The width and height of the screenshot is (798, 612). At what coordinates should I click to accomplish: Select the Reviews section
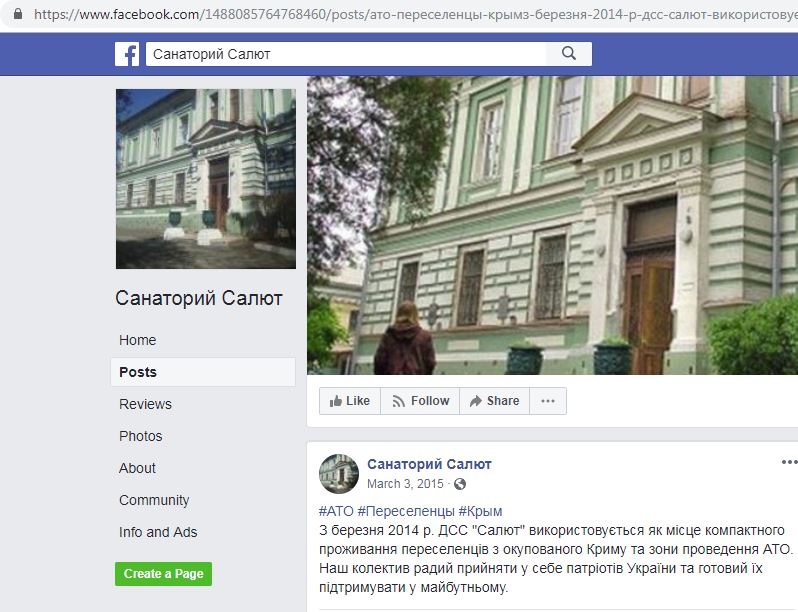(146, 404)
